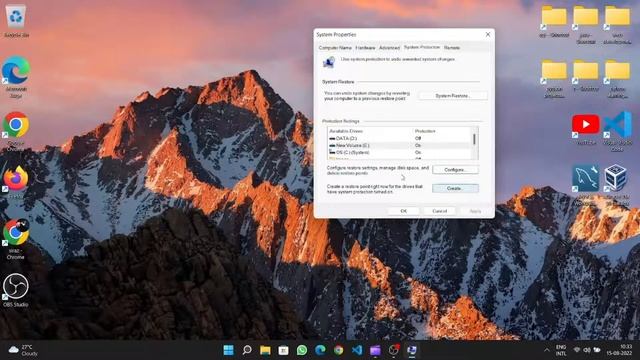The width and height of the screenshot is (640, 360).
Task: Switch to the Computer Name tab
Action: [x=335, y=48]
